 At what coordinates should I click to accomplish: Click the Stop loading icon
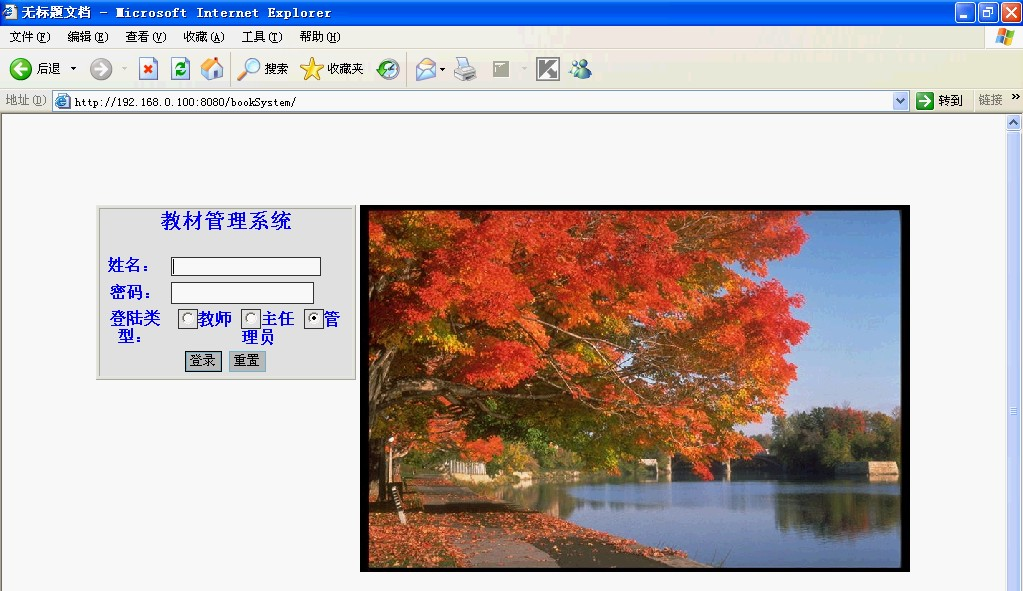point(148,69)
